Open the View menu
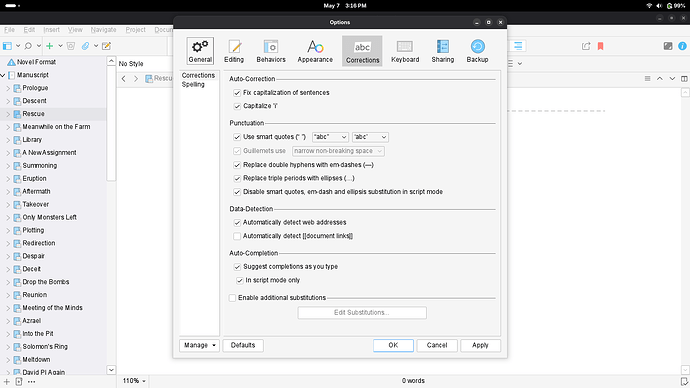Viewport: 690px width, 388px height. pyautogui.click(x=75, y=29)
